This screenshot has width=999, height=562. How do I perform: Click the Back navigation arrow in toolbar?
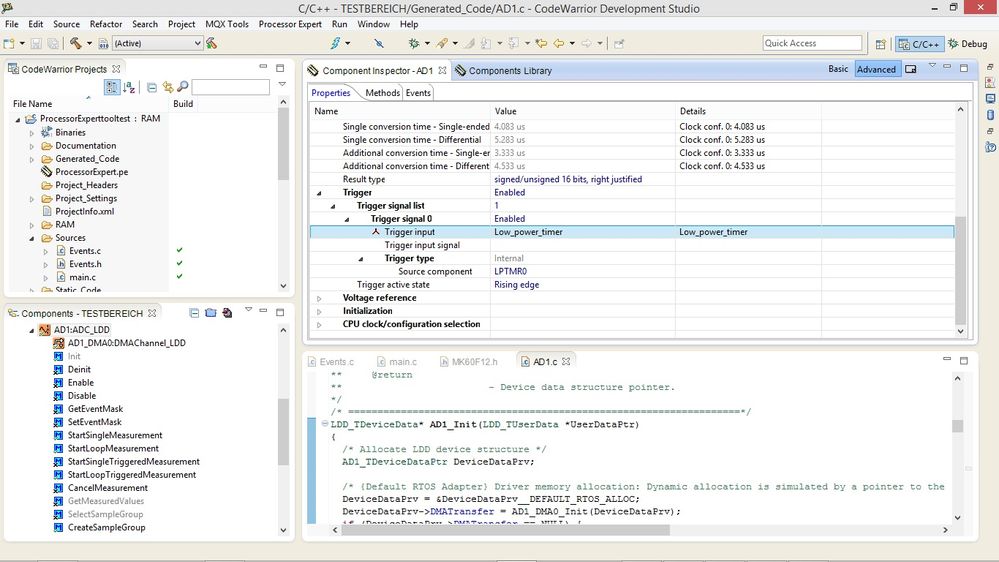point(558,44)
